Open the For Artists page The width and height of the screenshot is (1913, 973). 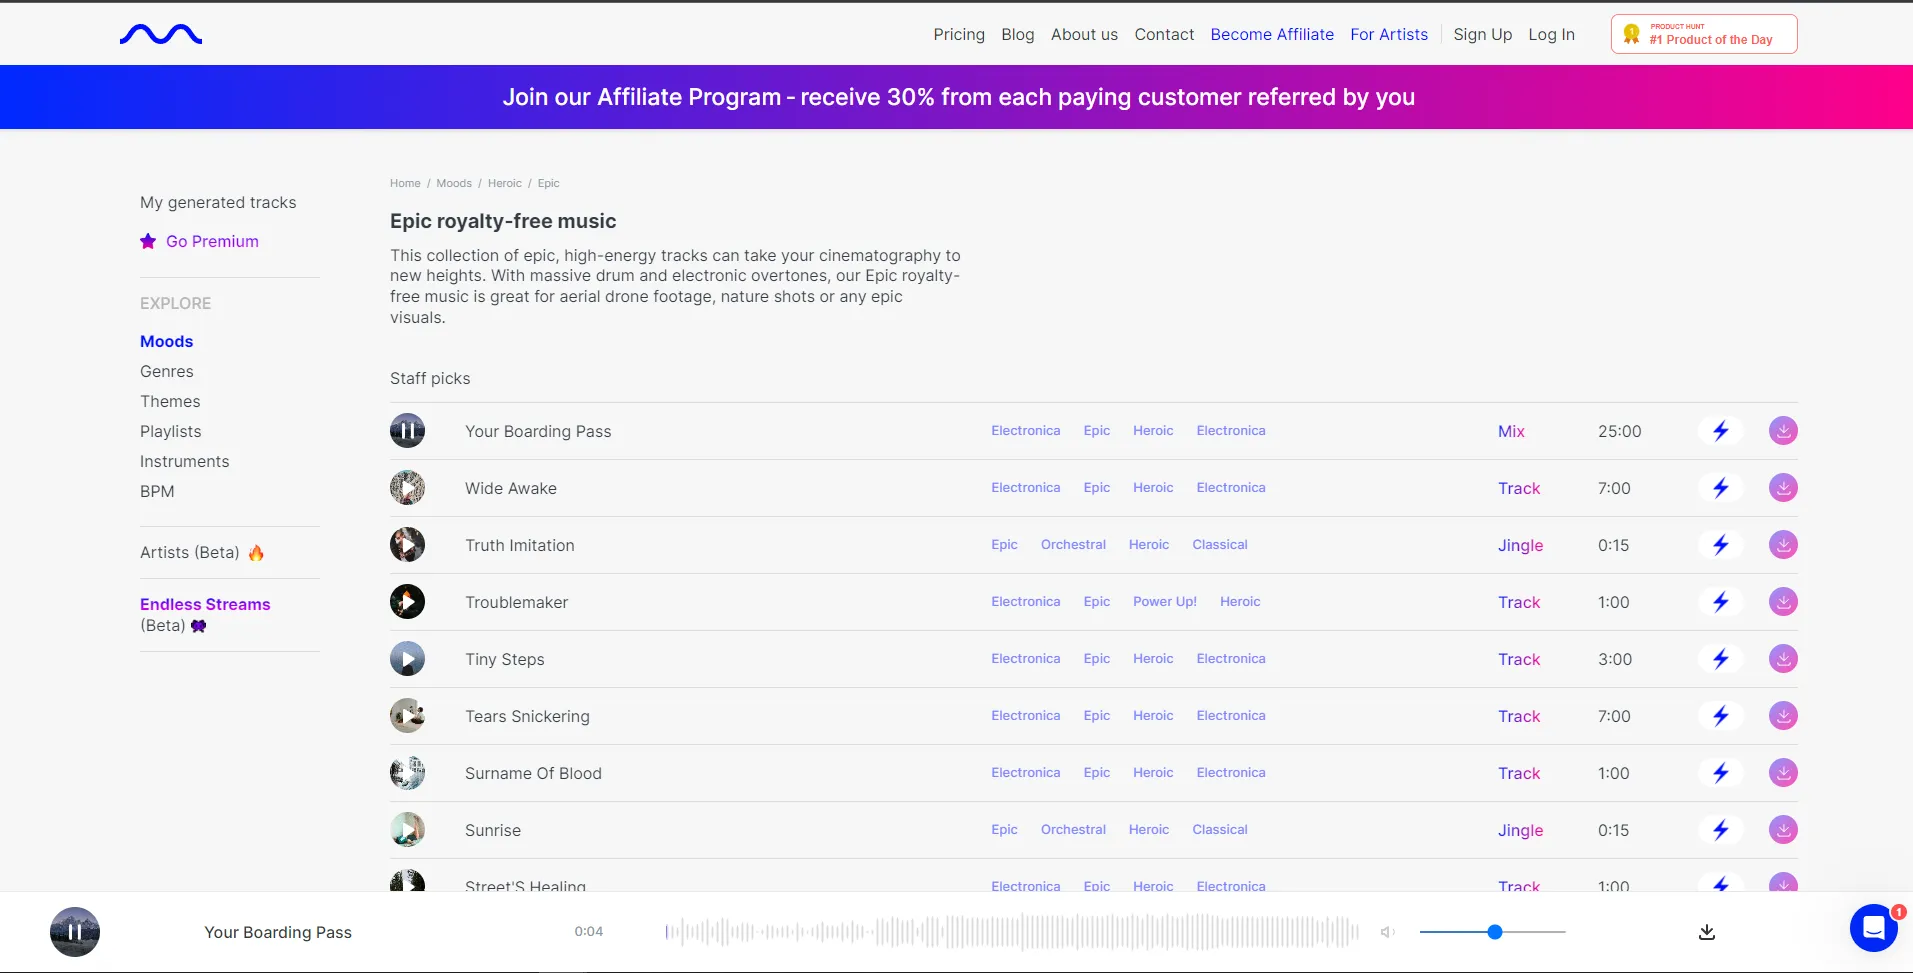click(1389, 34)
